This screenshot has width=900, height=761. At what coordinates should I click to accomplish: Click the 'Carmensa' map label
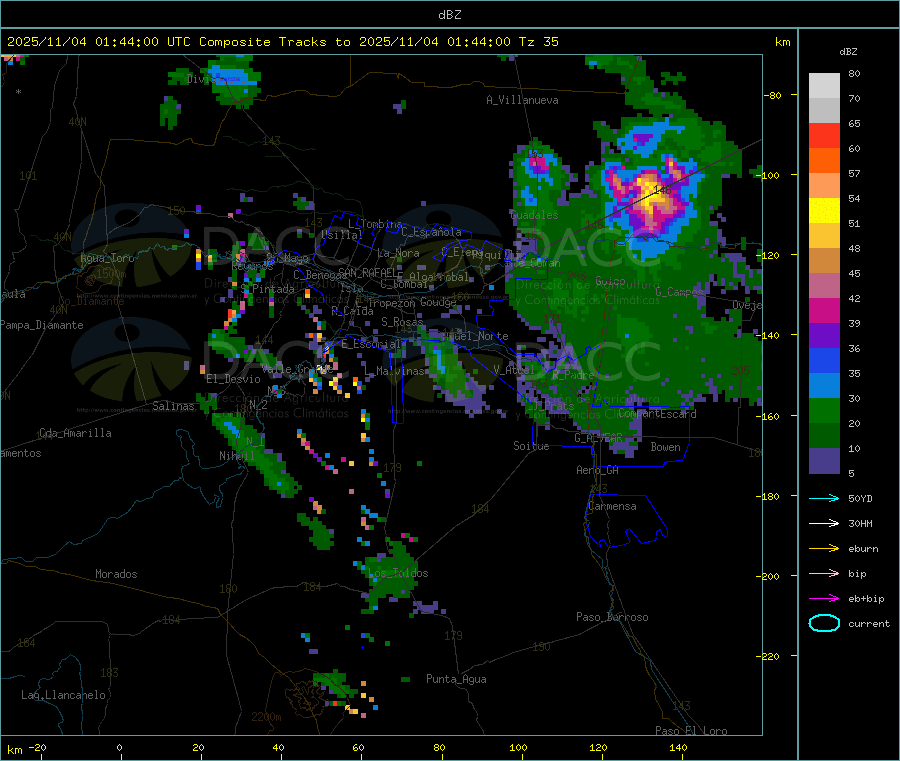(x=612, y=506)
